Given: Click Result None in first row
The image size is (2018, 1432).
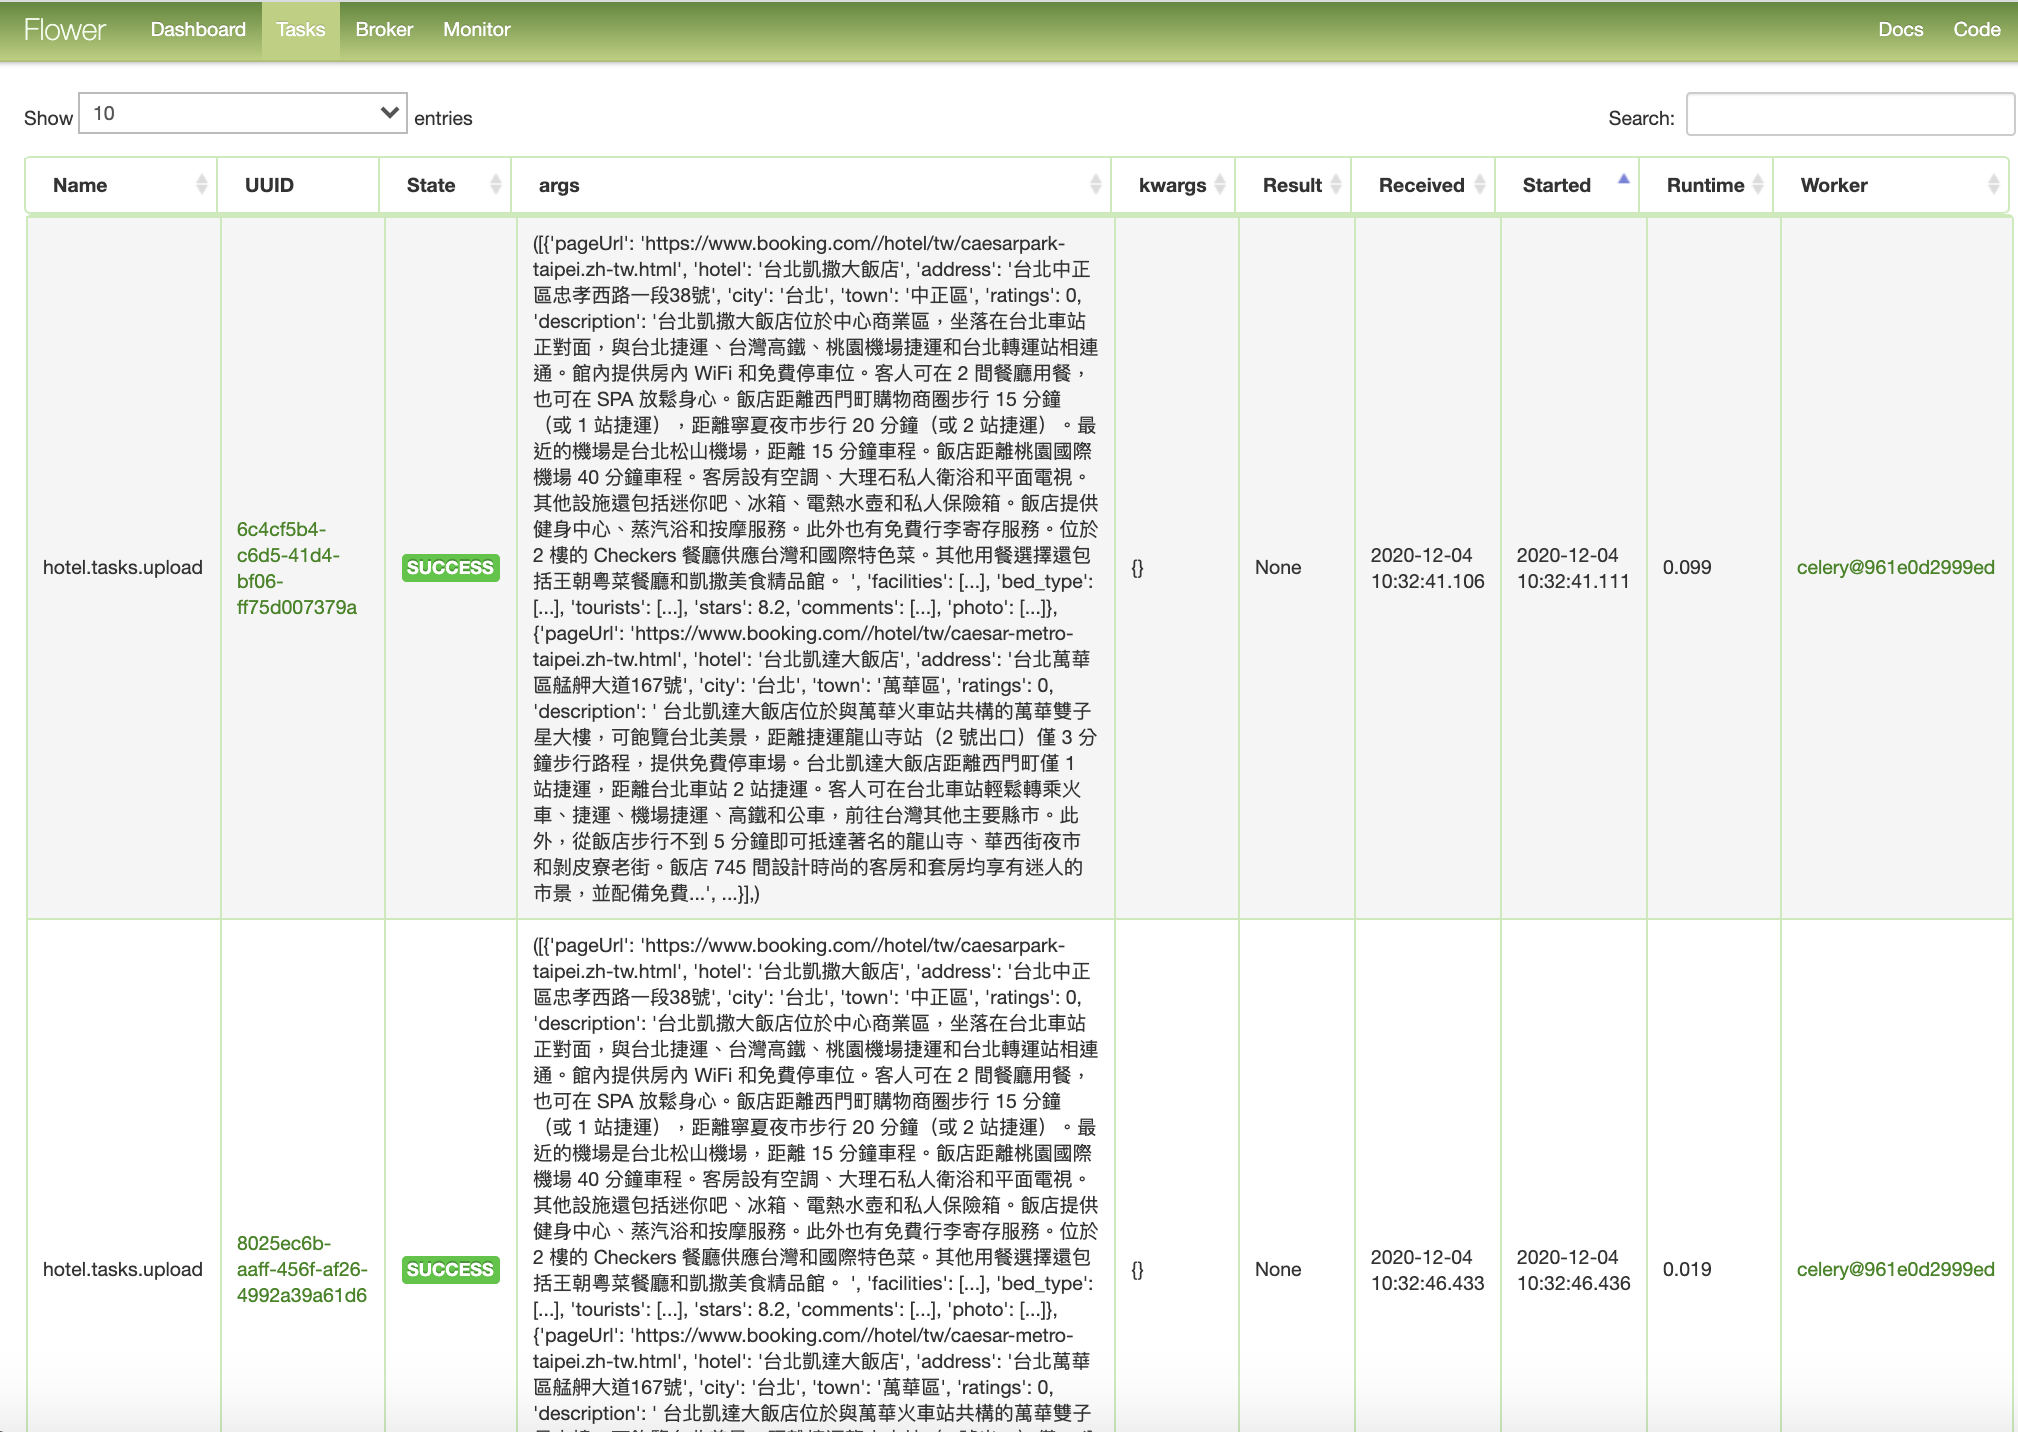Looking at the screenshot, I should coord(1278,567).
